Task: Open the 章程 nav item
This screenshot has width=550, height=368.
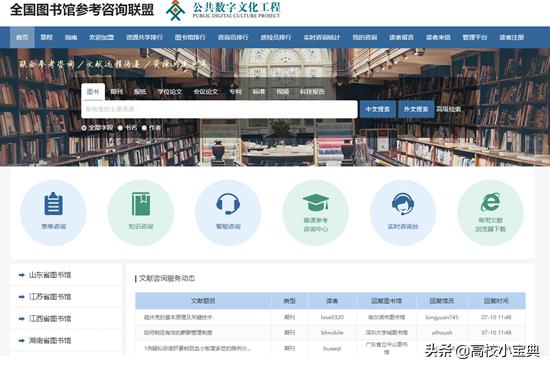Action: point(46,37)
